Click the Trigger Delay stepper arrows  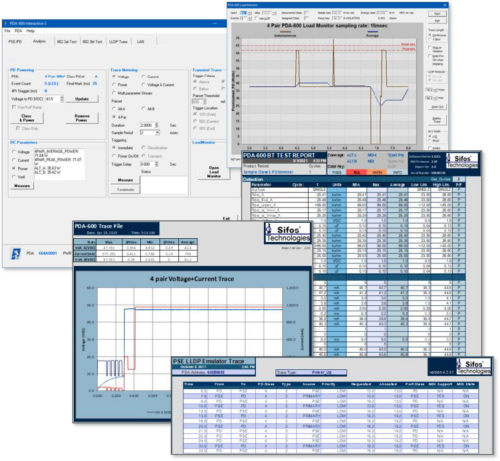[156, 164]
